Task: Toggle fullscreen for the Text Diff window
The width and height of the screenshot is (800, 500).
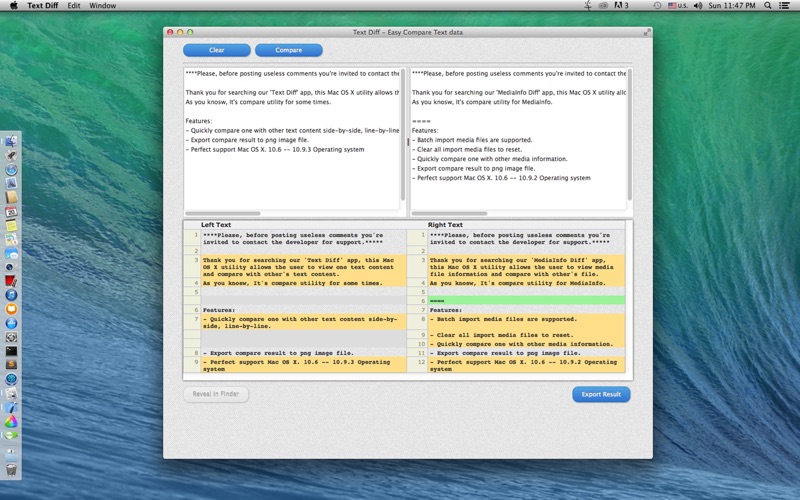Action: click(x=647, y=32)
